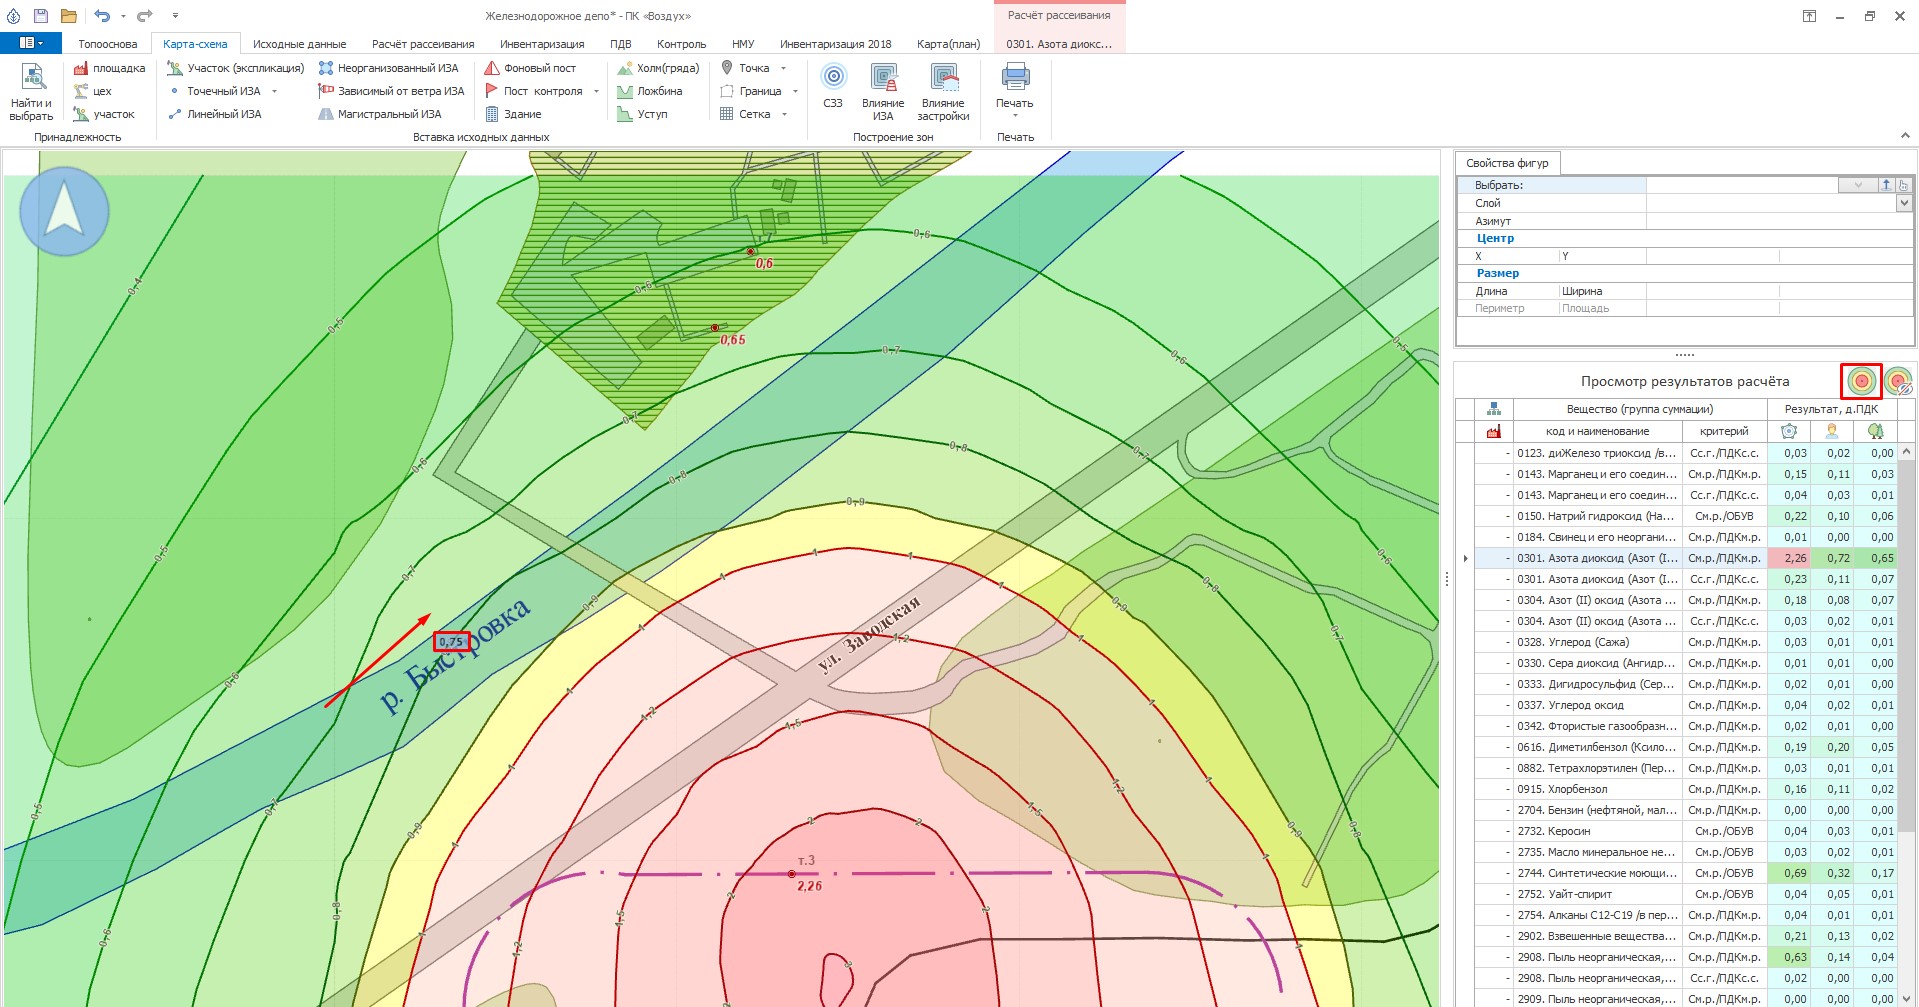Switch to the Исходные данные tab
This screenshot has width=1919, height=1007.
point(299,44)
